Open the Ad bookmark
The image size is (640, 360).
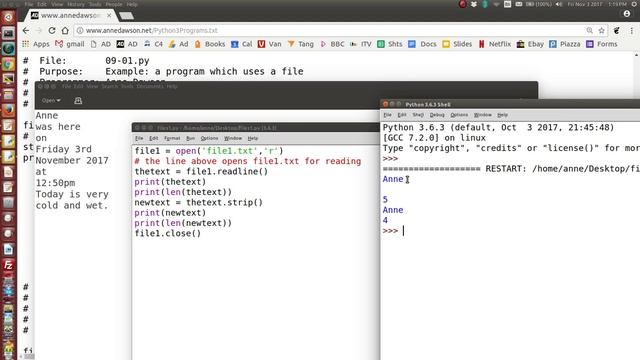pos(178,44)
